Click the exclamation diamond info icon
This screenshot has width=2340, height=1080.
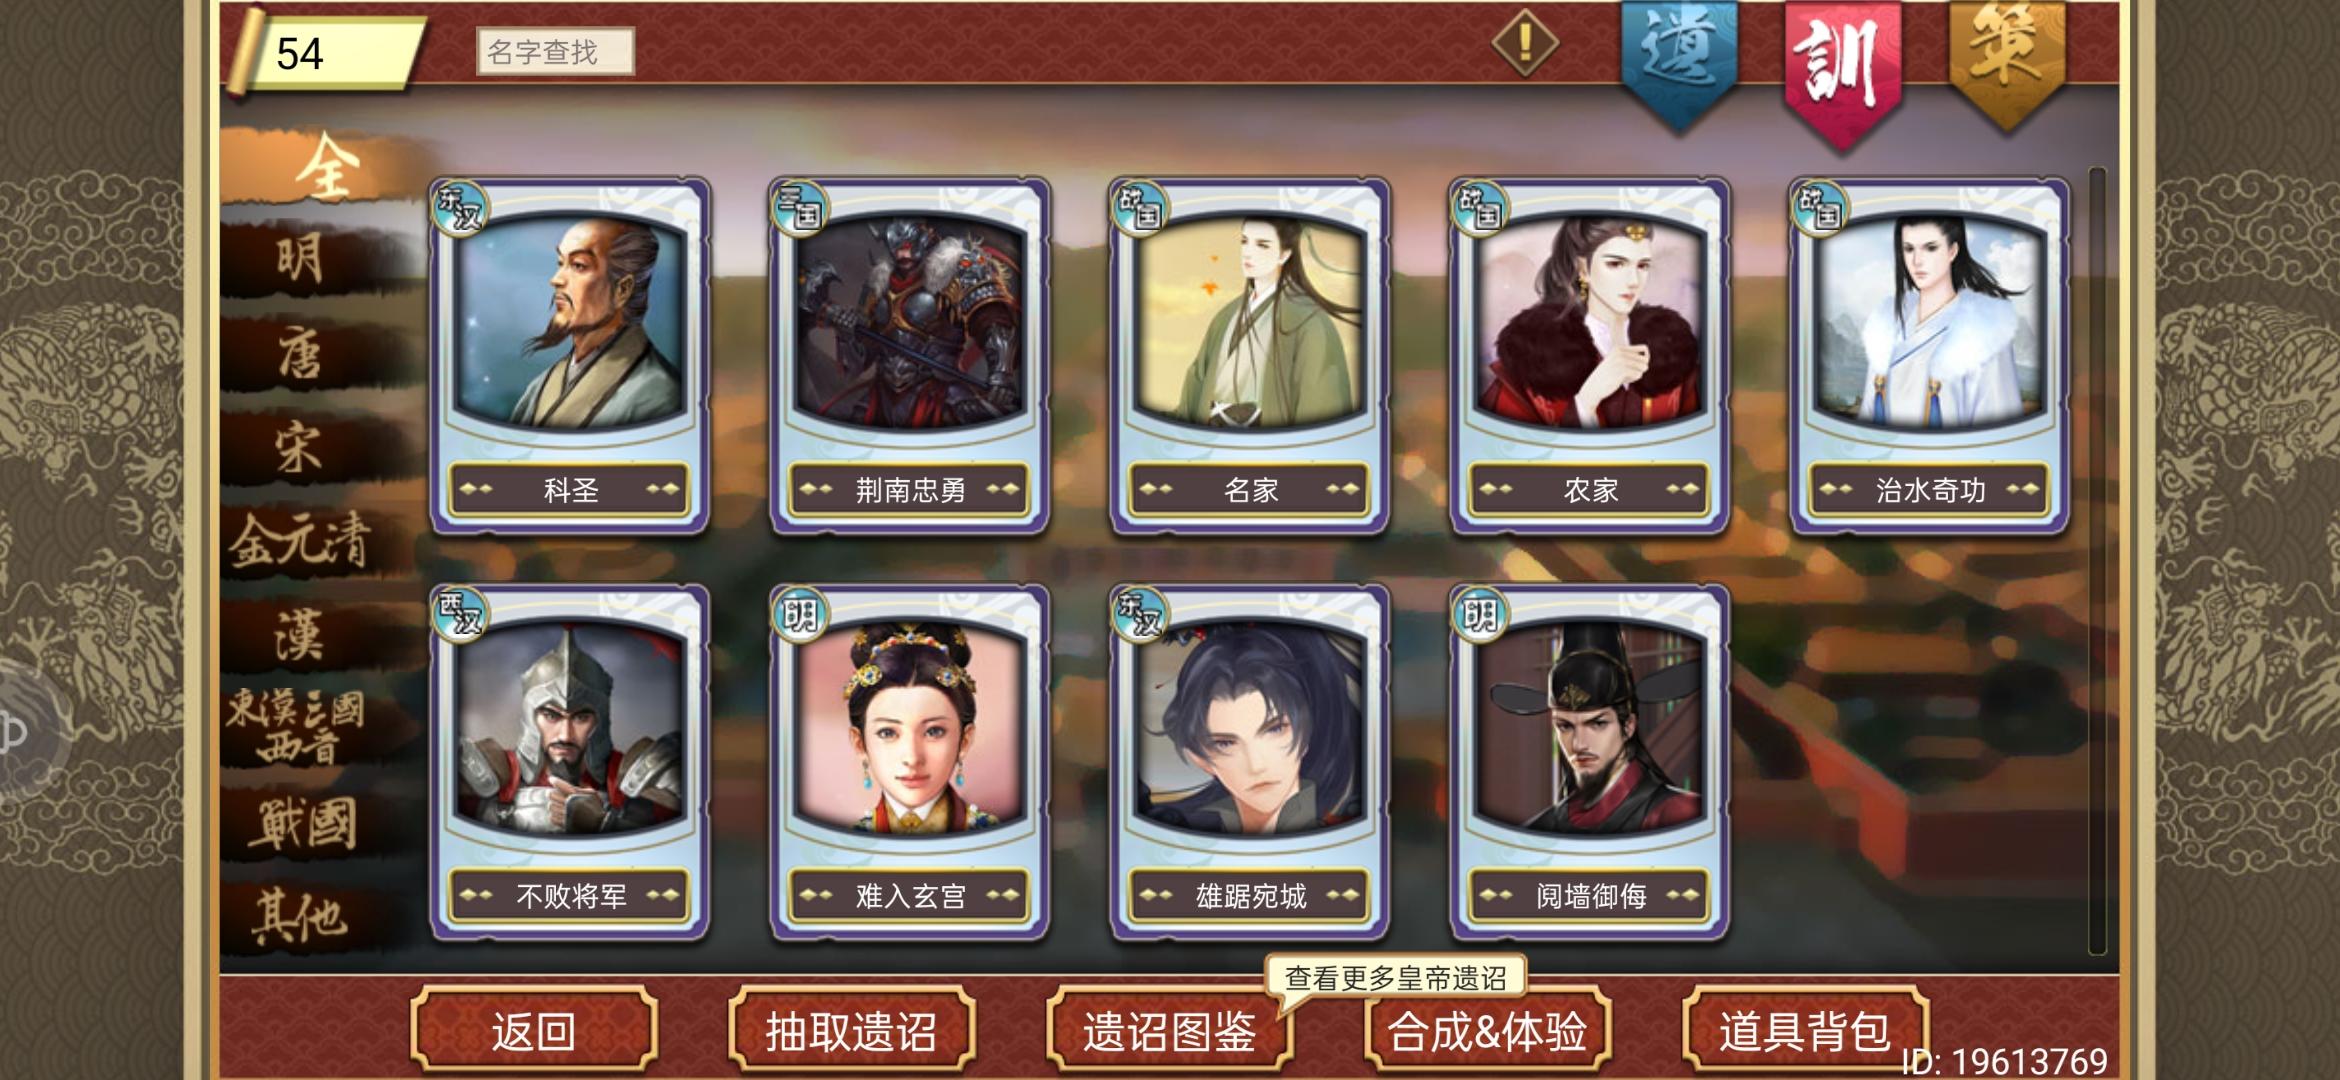tap(1525, 43)
